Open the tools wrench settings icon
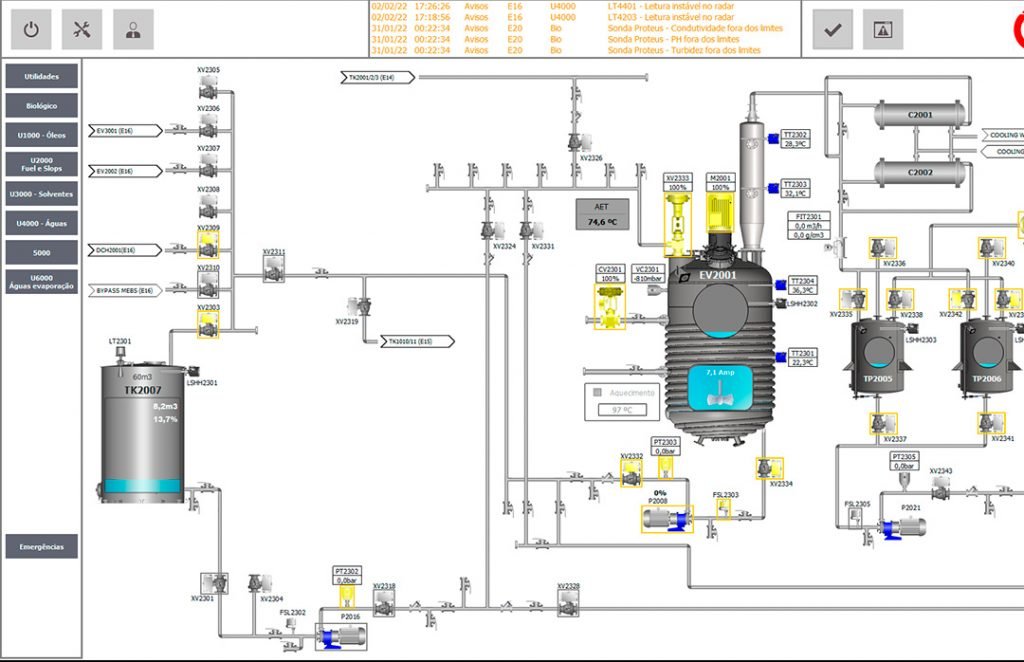 [x=82, y=29]
